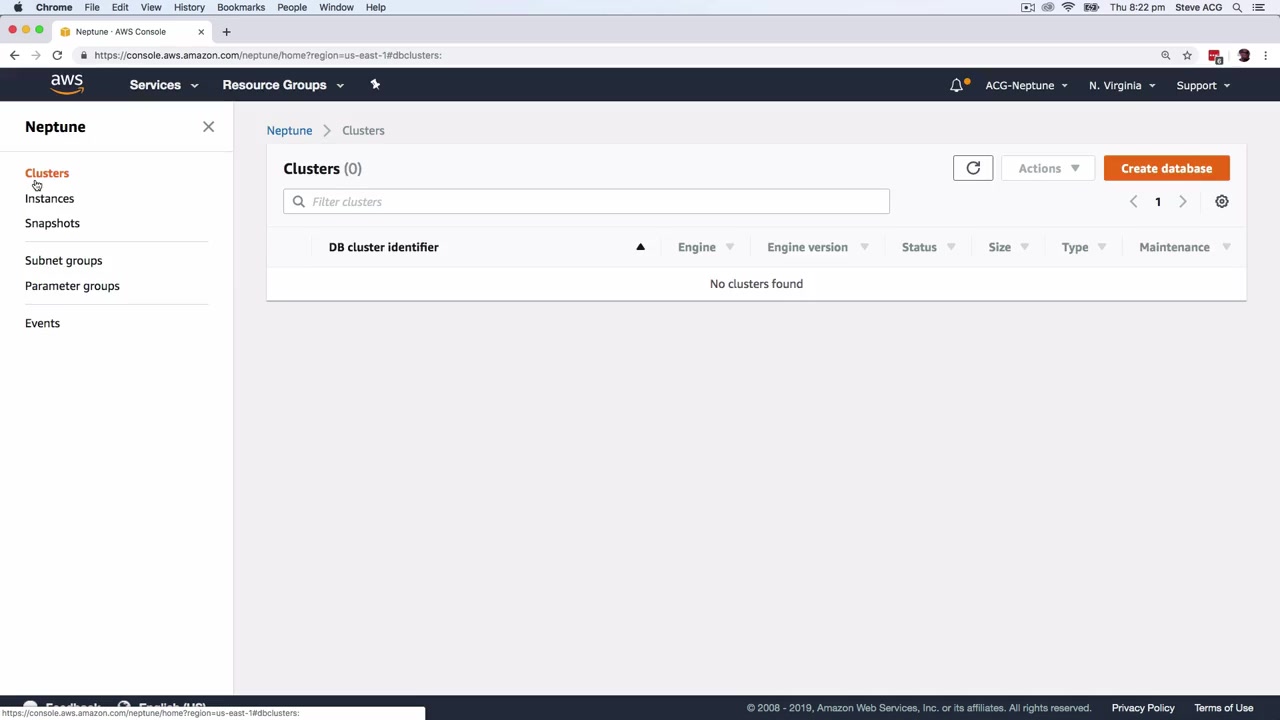
Task: Open the Help menu
Action: coord(376,7)
